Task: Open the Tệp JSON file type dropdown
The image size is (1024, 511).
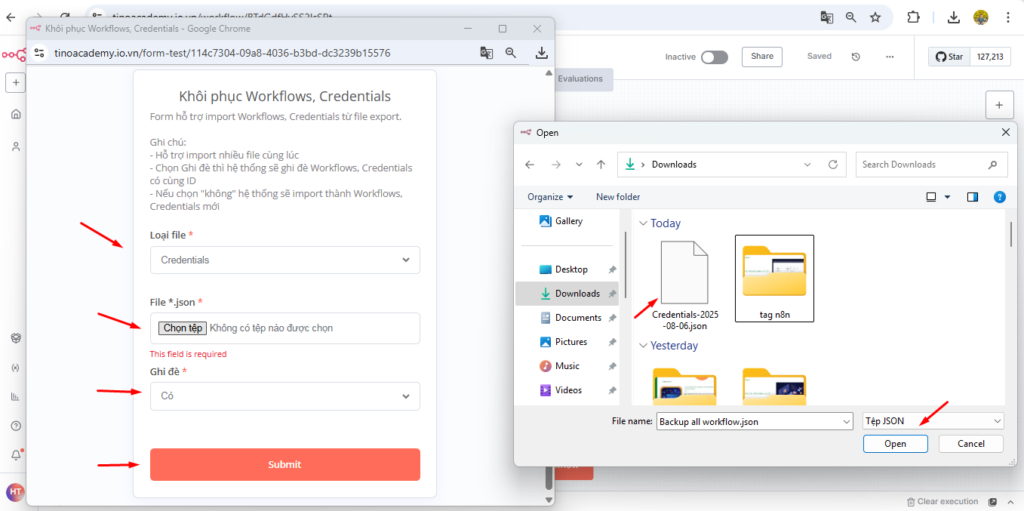Action: point(933,421)
